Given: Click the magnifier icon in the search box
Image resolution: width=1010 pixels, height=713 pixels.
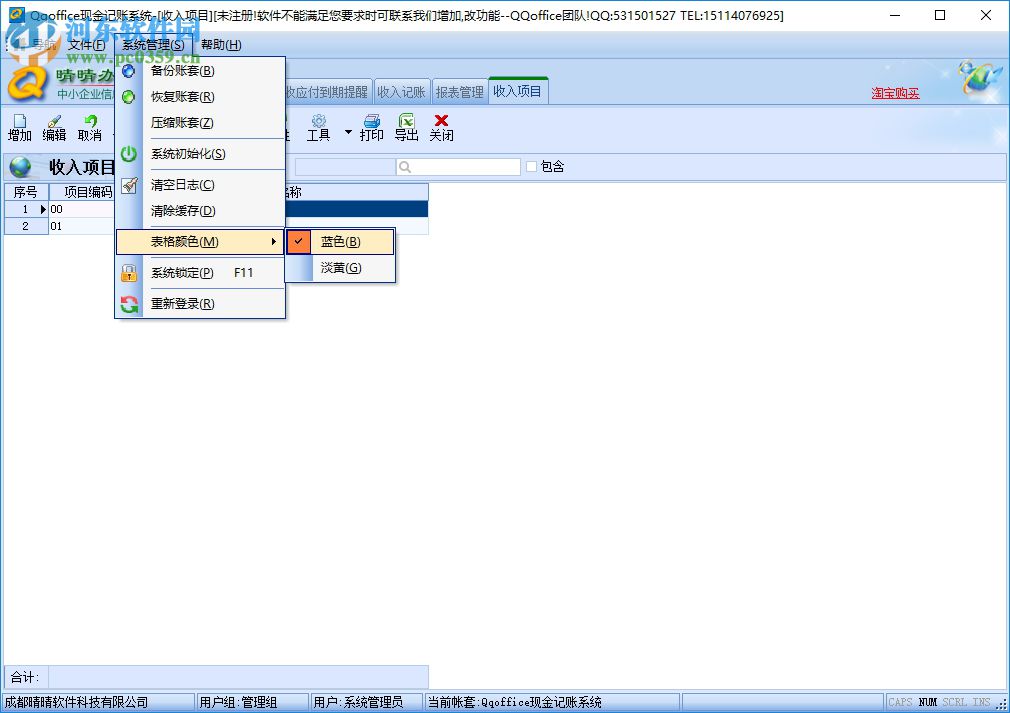Looking at the screenshot, I should click(403, 166).
